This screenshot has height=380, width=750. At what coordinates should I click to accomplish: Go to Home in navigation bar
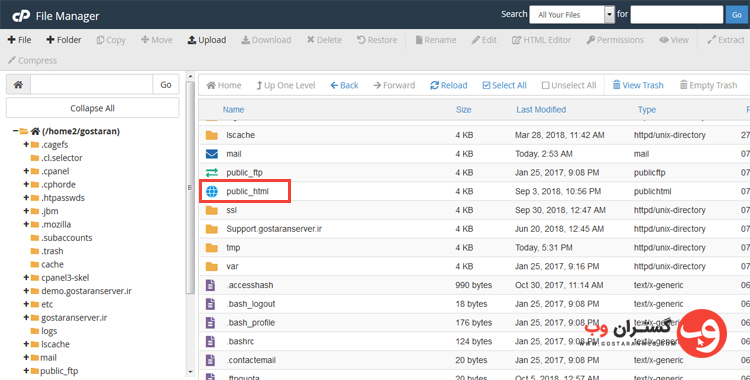click(224, 85)
